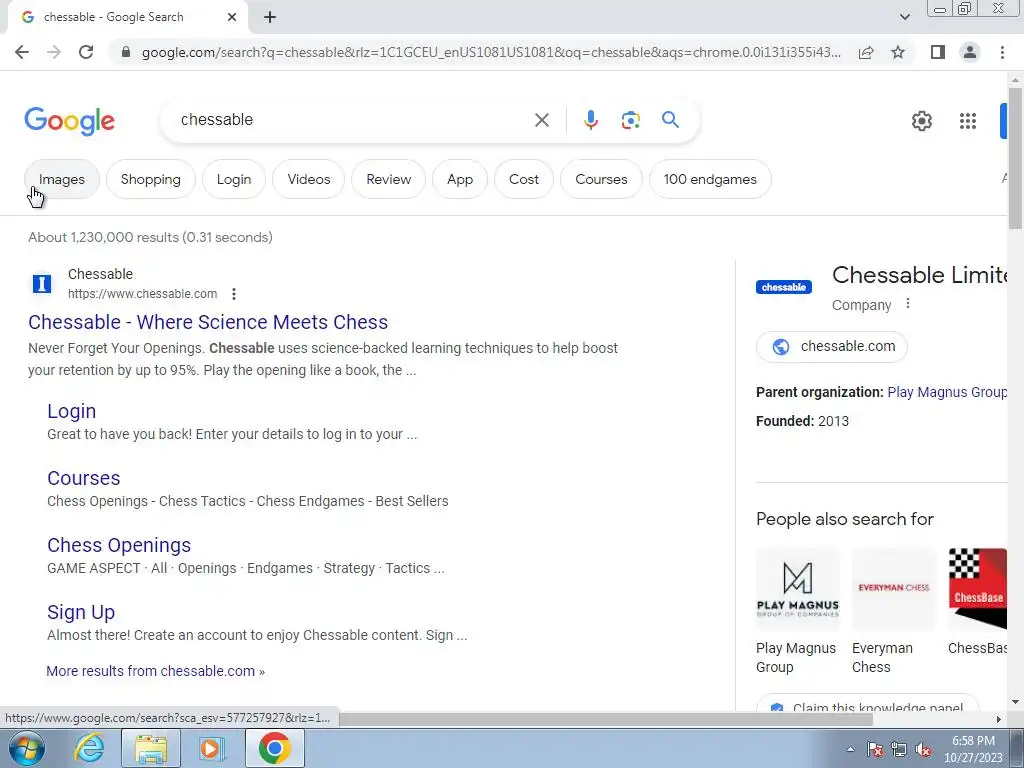Open Chrome three-dot menu
Viewport: 1024px width, 768px height.
(1002, 52)
